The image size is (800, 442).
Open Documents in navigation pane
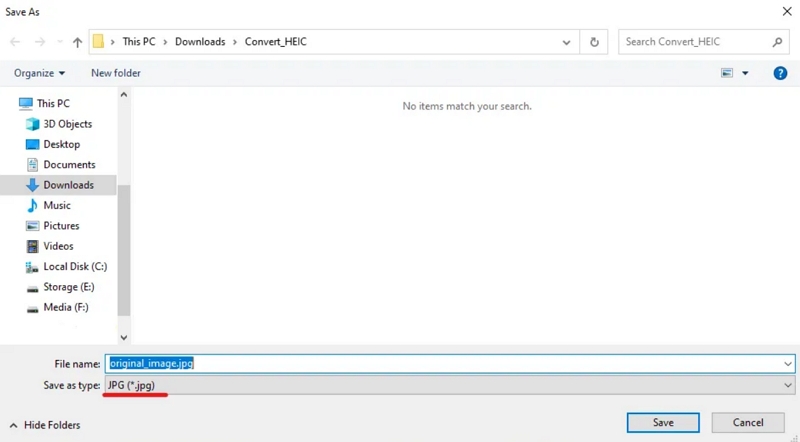(x=69, y=164)
